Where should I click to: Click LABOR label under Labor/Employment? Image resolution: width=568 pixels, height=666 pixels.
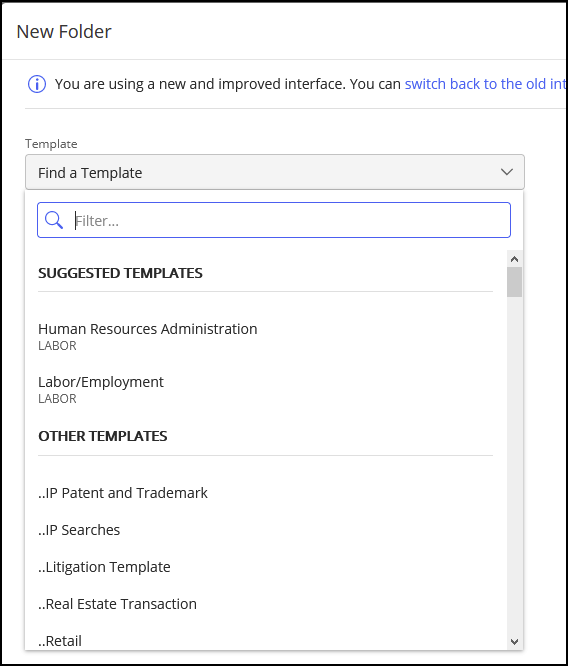click(x=57, y=399)
